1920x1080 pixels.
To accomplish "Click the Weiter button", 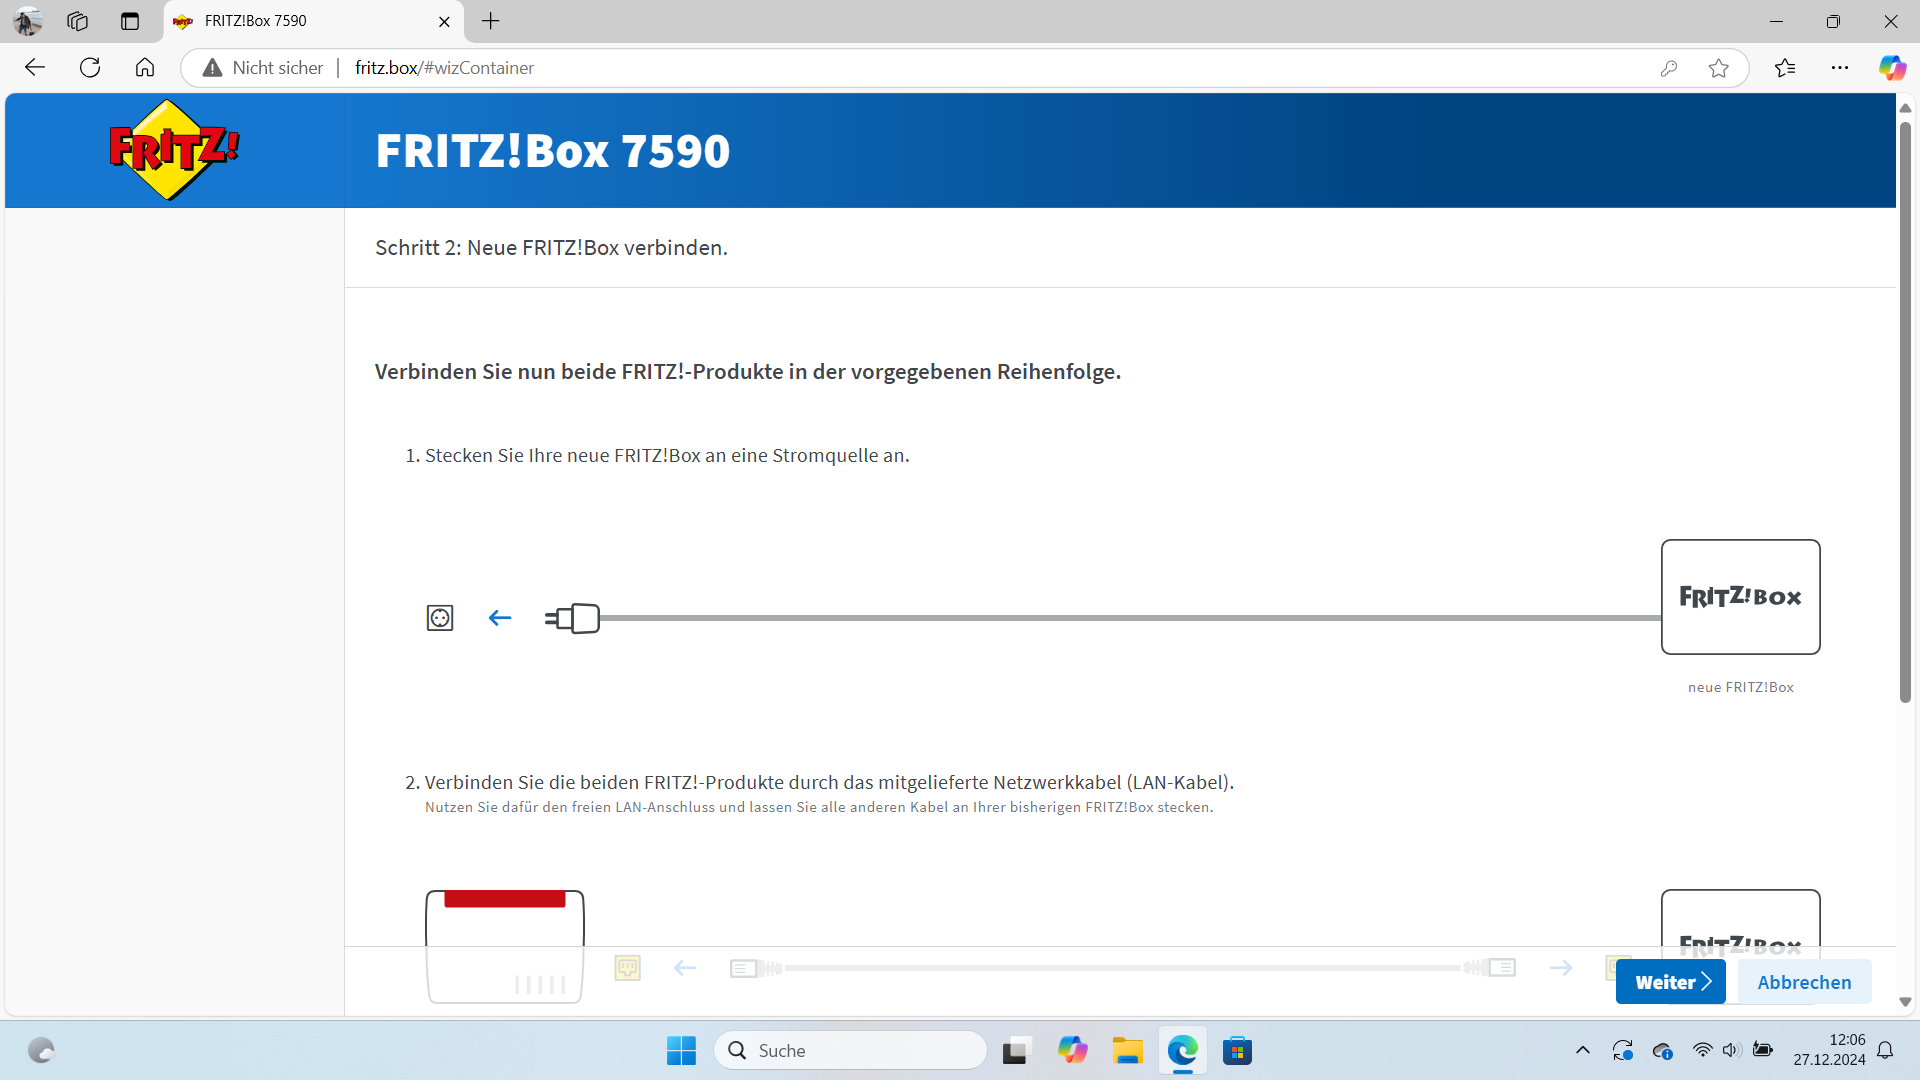I will pyautogui.click(x=1670, y=982).
